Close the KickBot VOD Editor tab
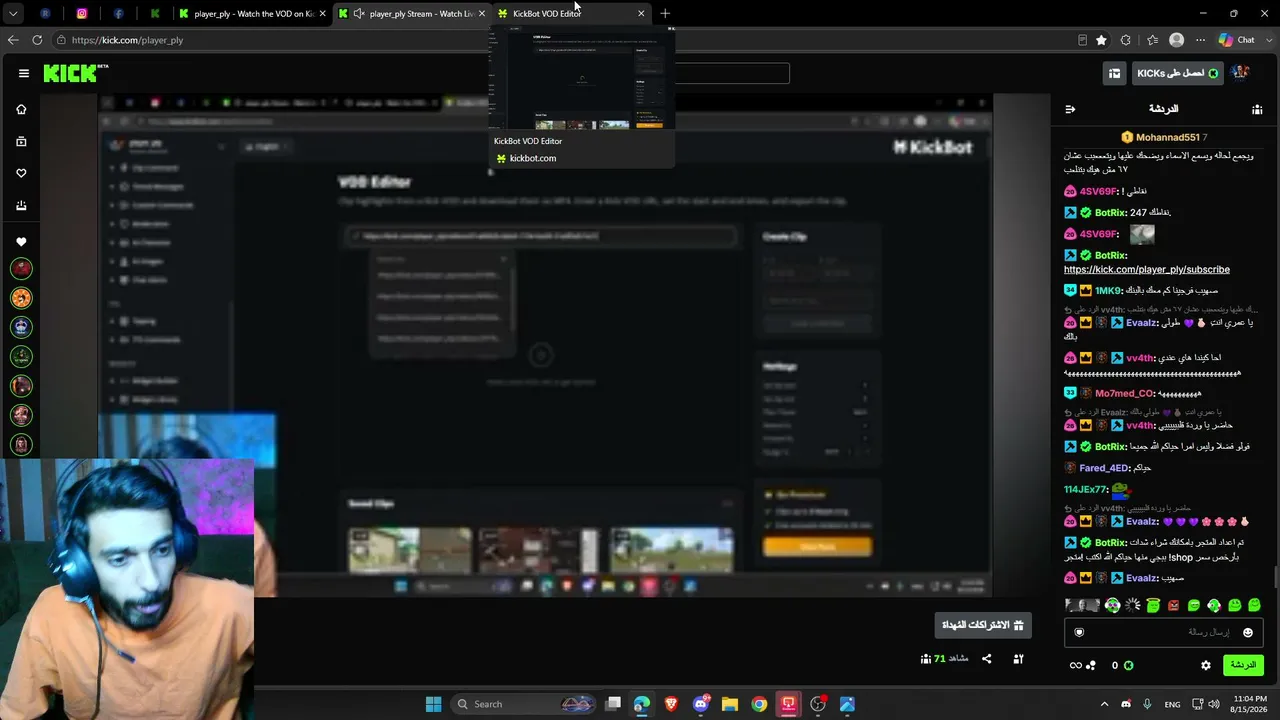The image size is (1280, 720). [x=641, y=14]
